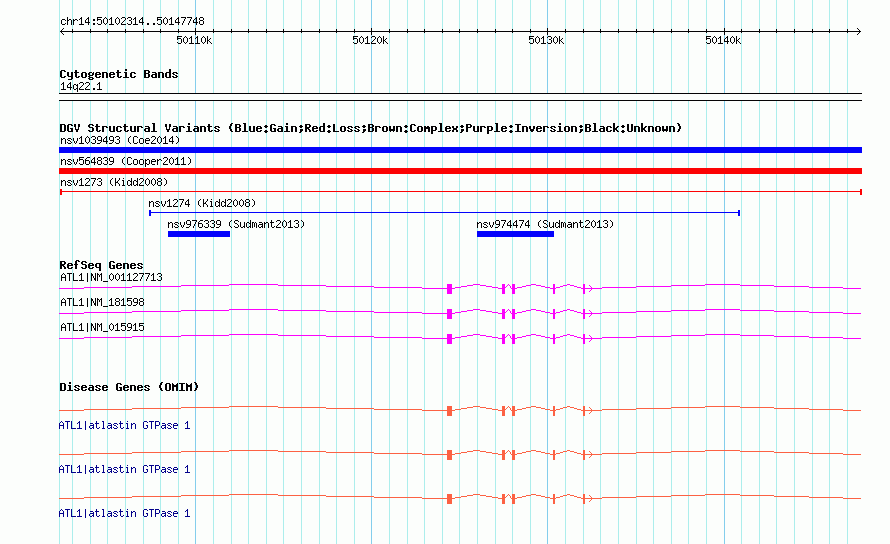This screenshot has height=544, width=890.
Task: Open the nsv1273 (Kidd2008) label
Action: click(x=114, y=182)
